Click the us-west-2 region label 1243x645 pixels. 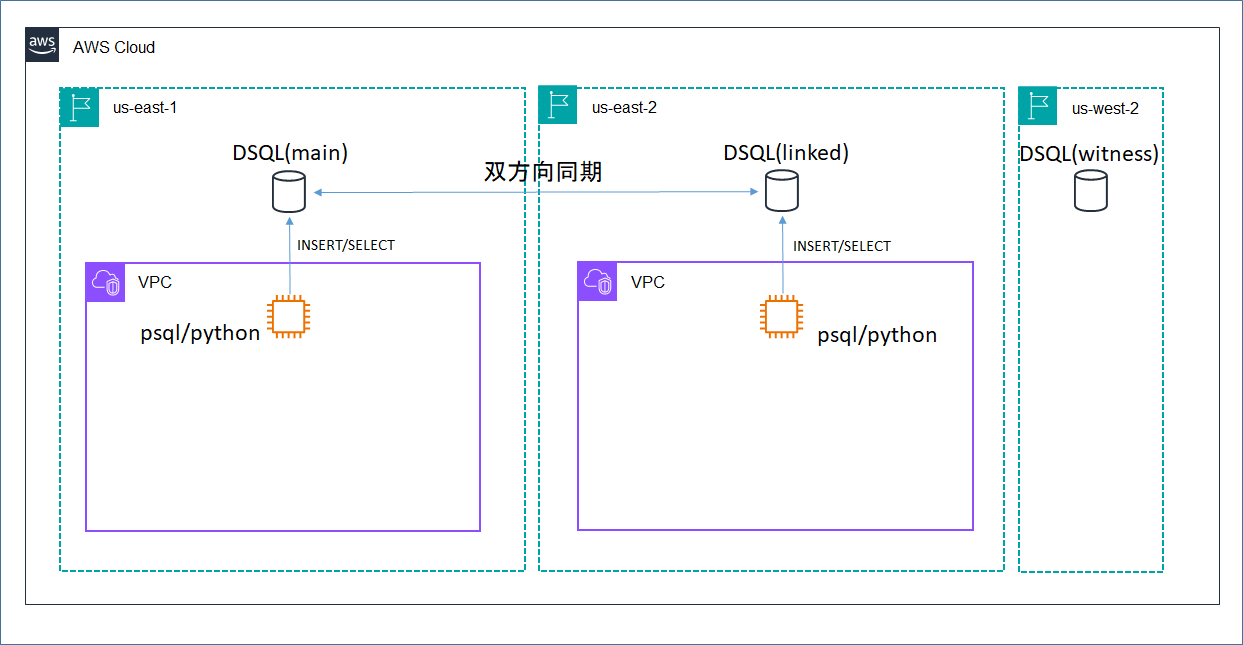pyautogui.click(x=1105, y=109)
